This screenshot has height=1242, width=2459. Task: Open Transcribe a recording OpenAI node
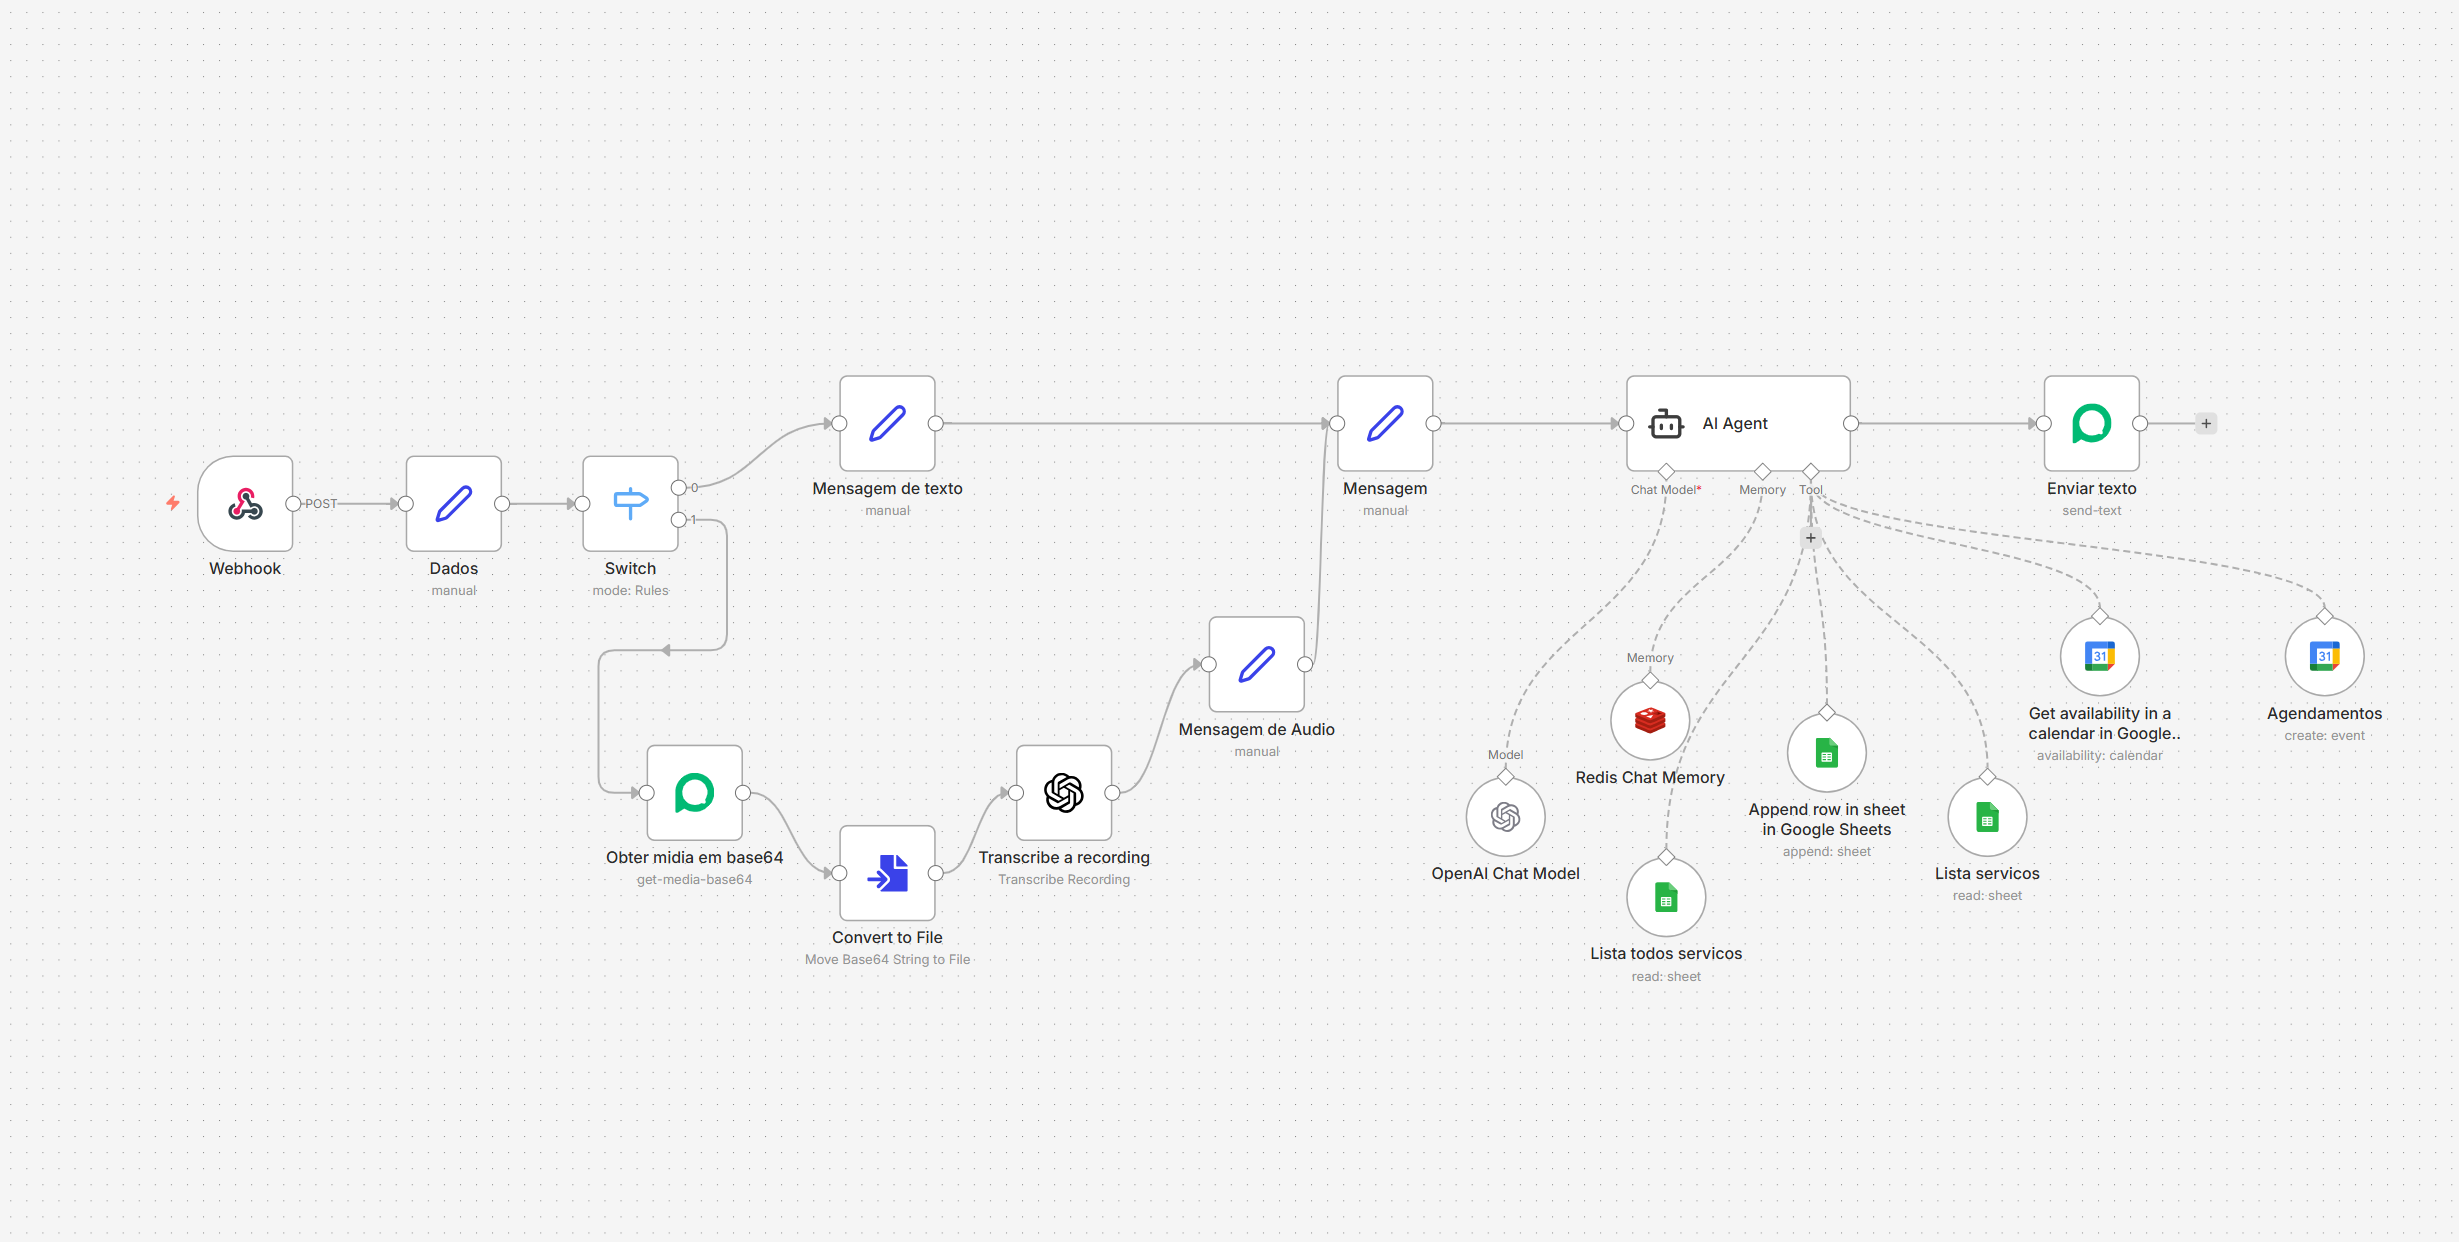coord(1063,793)
